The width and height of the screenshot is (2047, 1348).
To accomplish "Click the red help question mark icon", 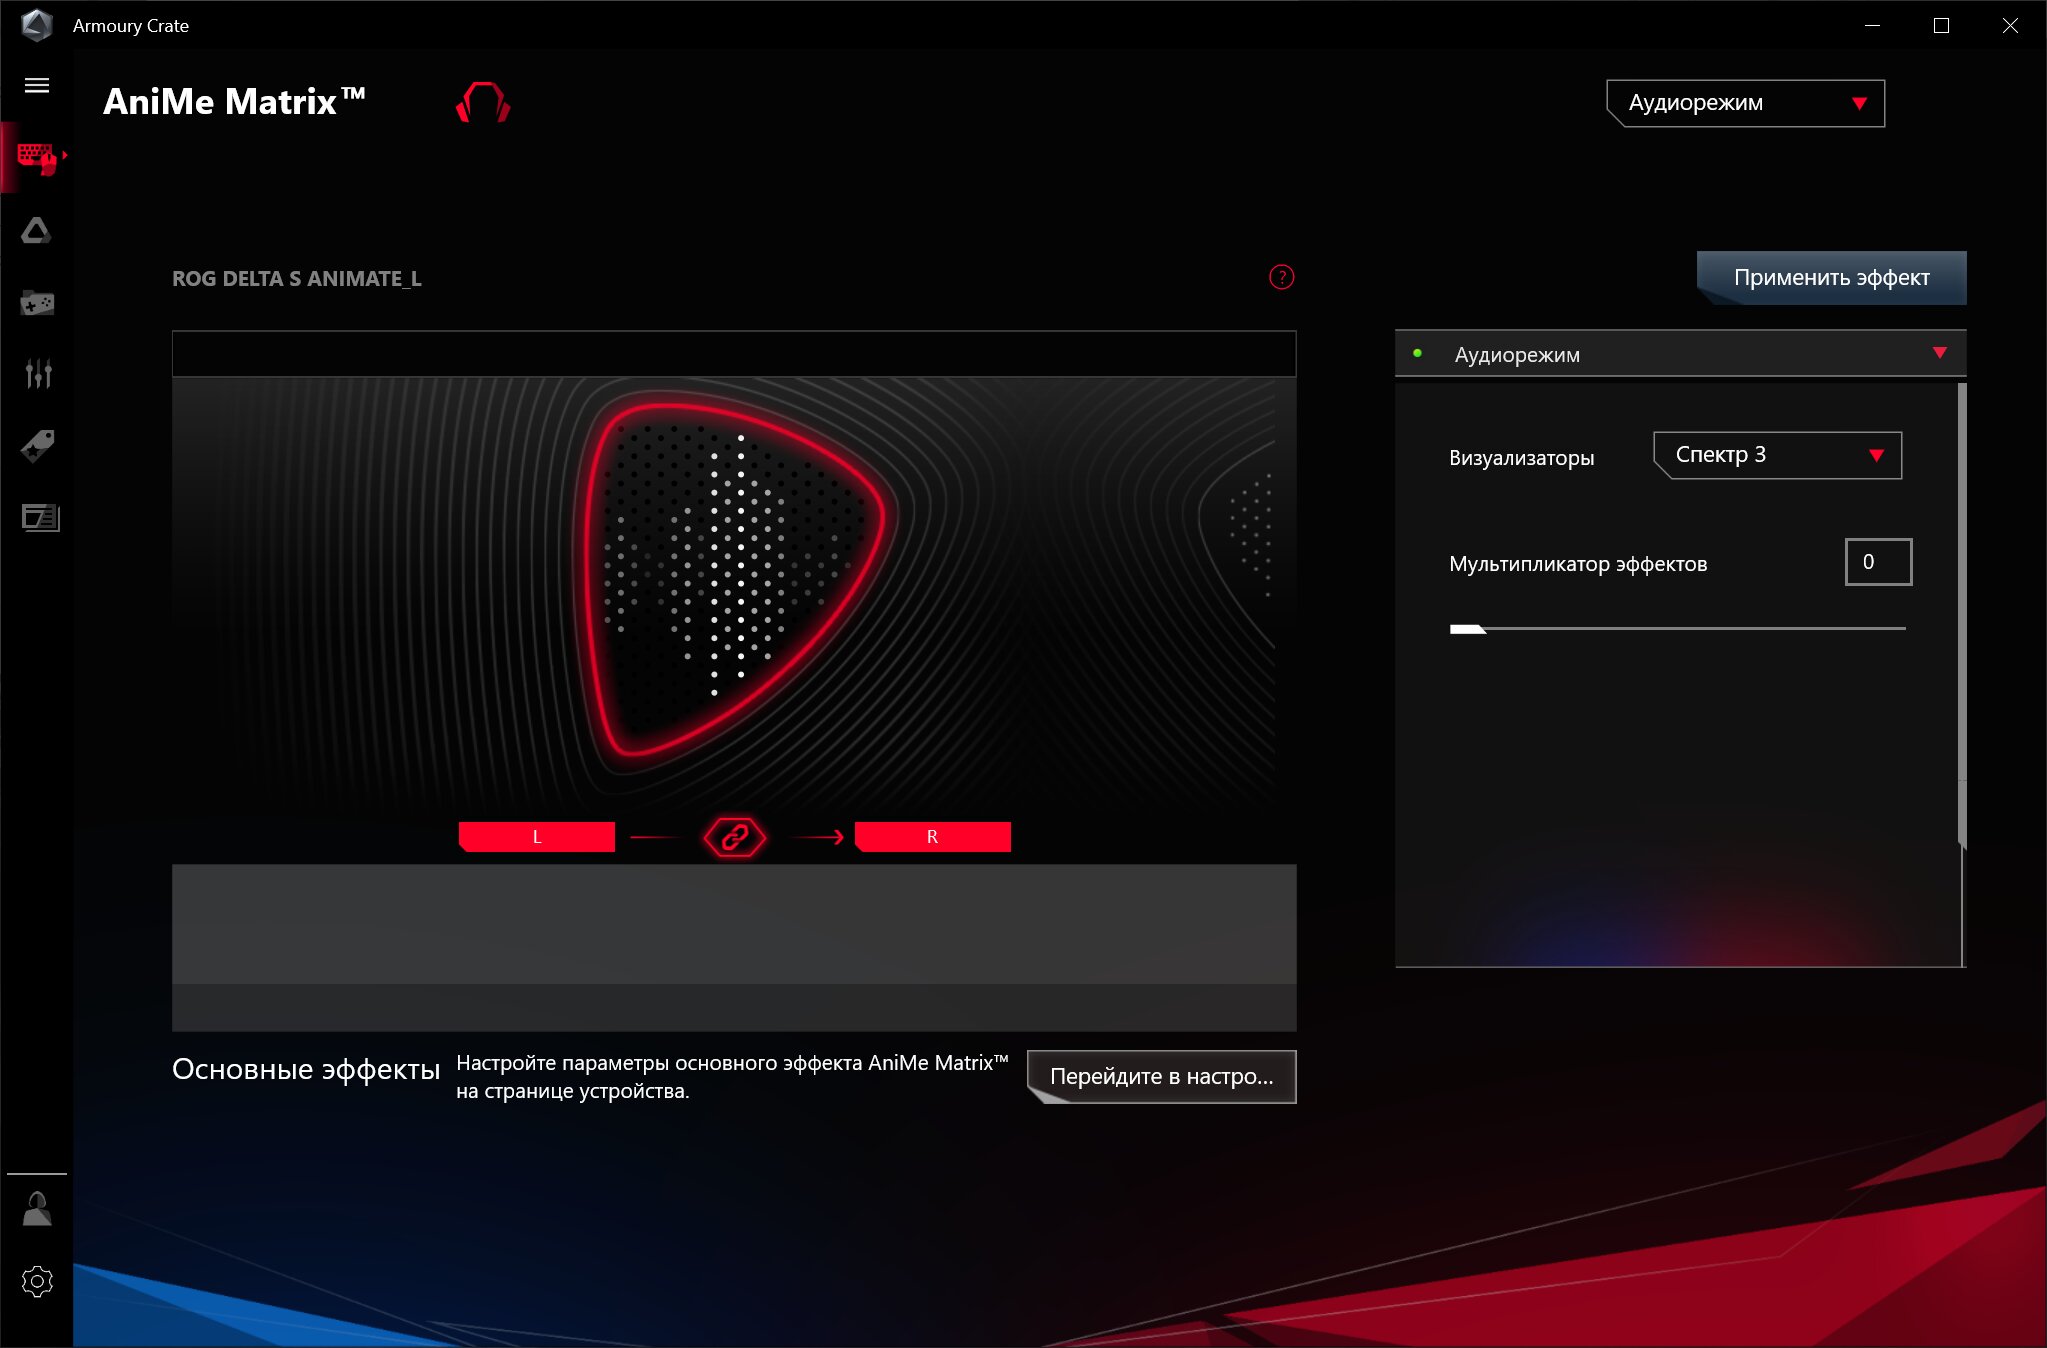I will point(1281,277).
